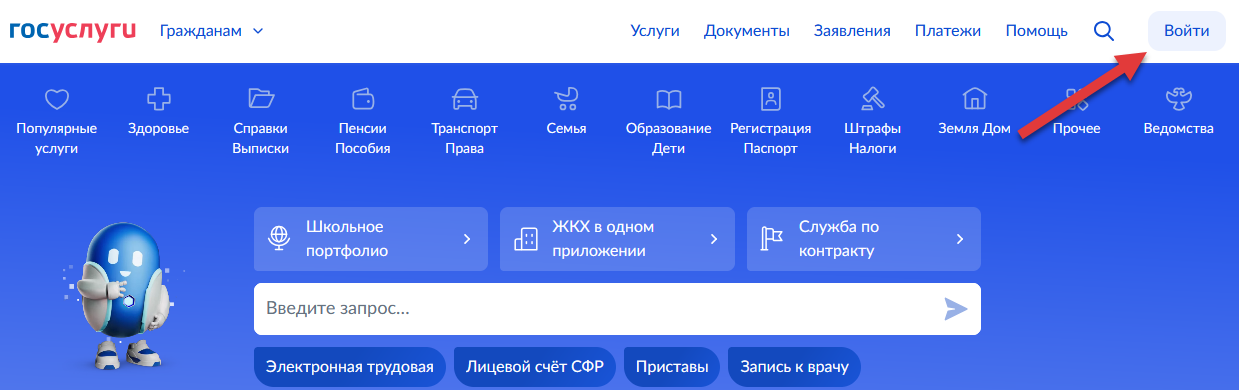Click the Войти login button
The width and height of the screenshot is (1239, 390).
[1187, 31]
